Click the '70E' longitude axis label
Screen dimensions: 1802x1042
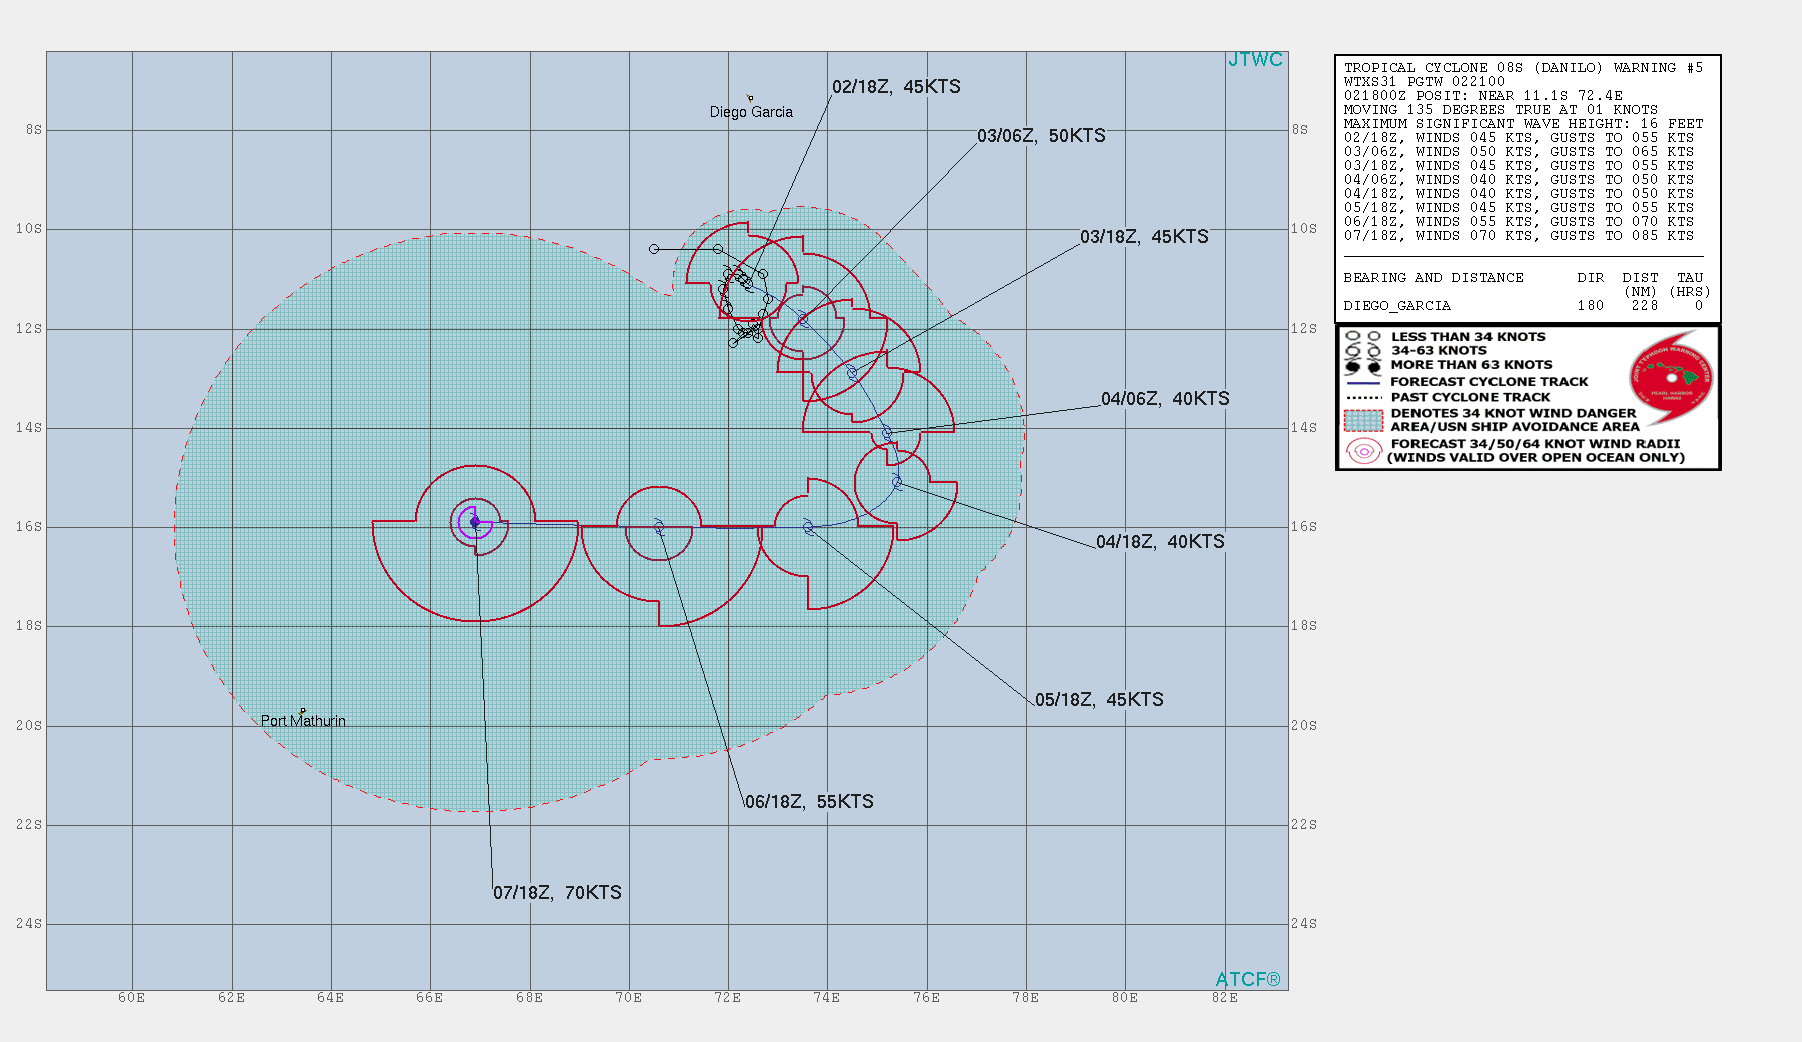click(628, 998)
